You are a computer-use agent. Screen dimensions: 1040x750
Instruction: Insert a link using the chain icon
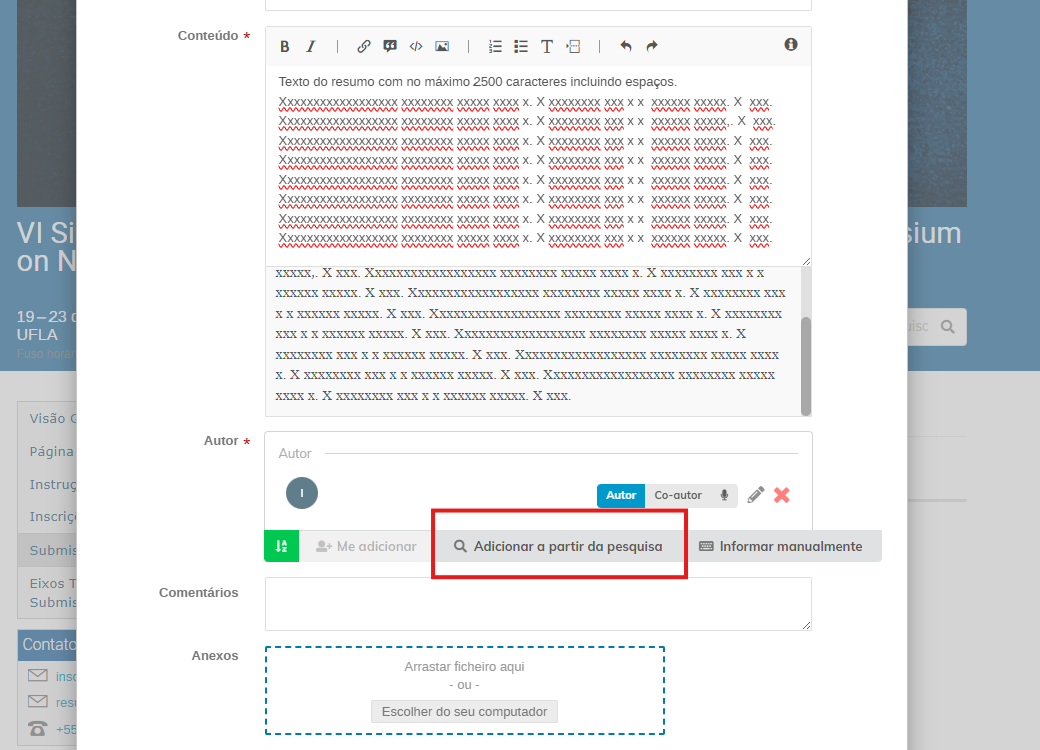[x=364, y=46]
